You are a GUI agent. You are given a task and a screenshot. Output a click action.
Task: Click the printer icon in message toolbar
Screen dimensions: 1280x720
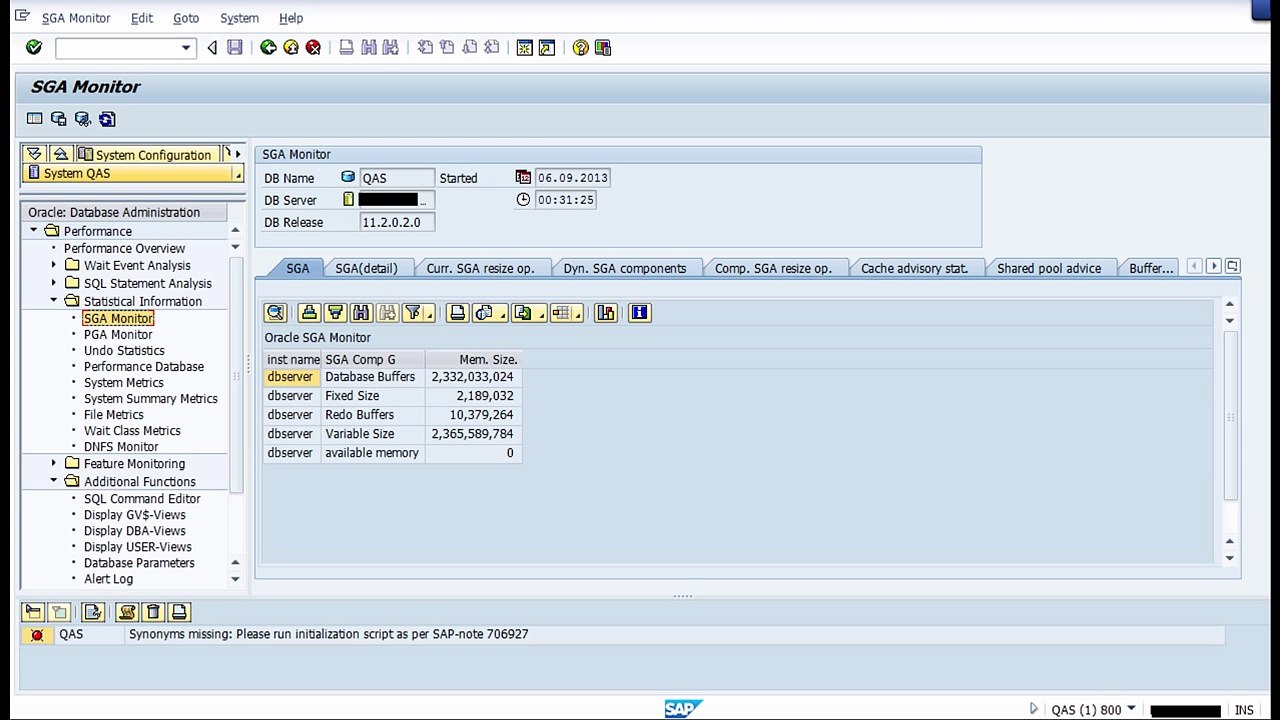click(179, 612)
